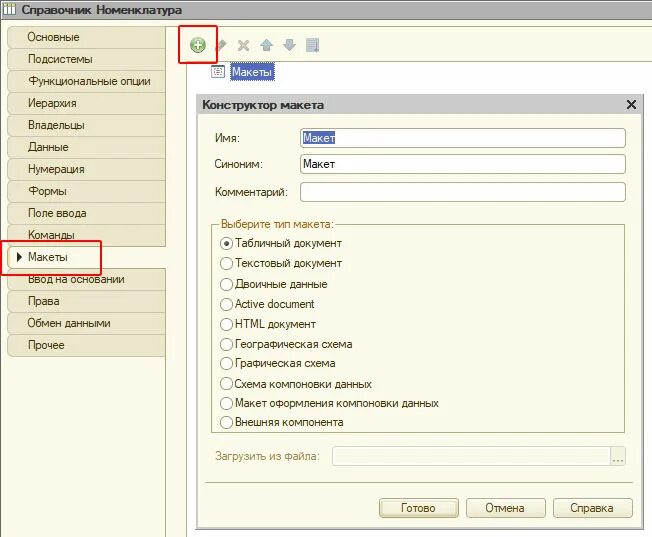The height and width of the screenshot is (537, 652).
Task: Click the Комментарий input field
Action: [x=463, y=192]
